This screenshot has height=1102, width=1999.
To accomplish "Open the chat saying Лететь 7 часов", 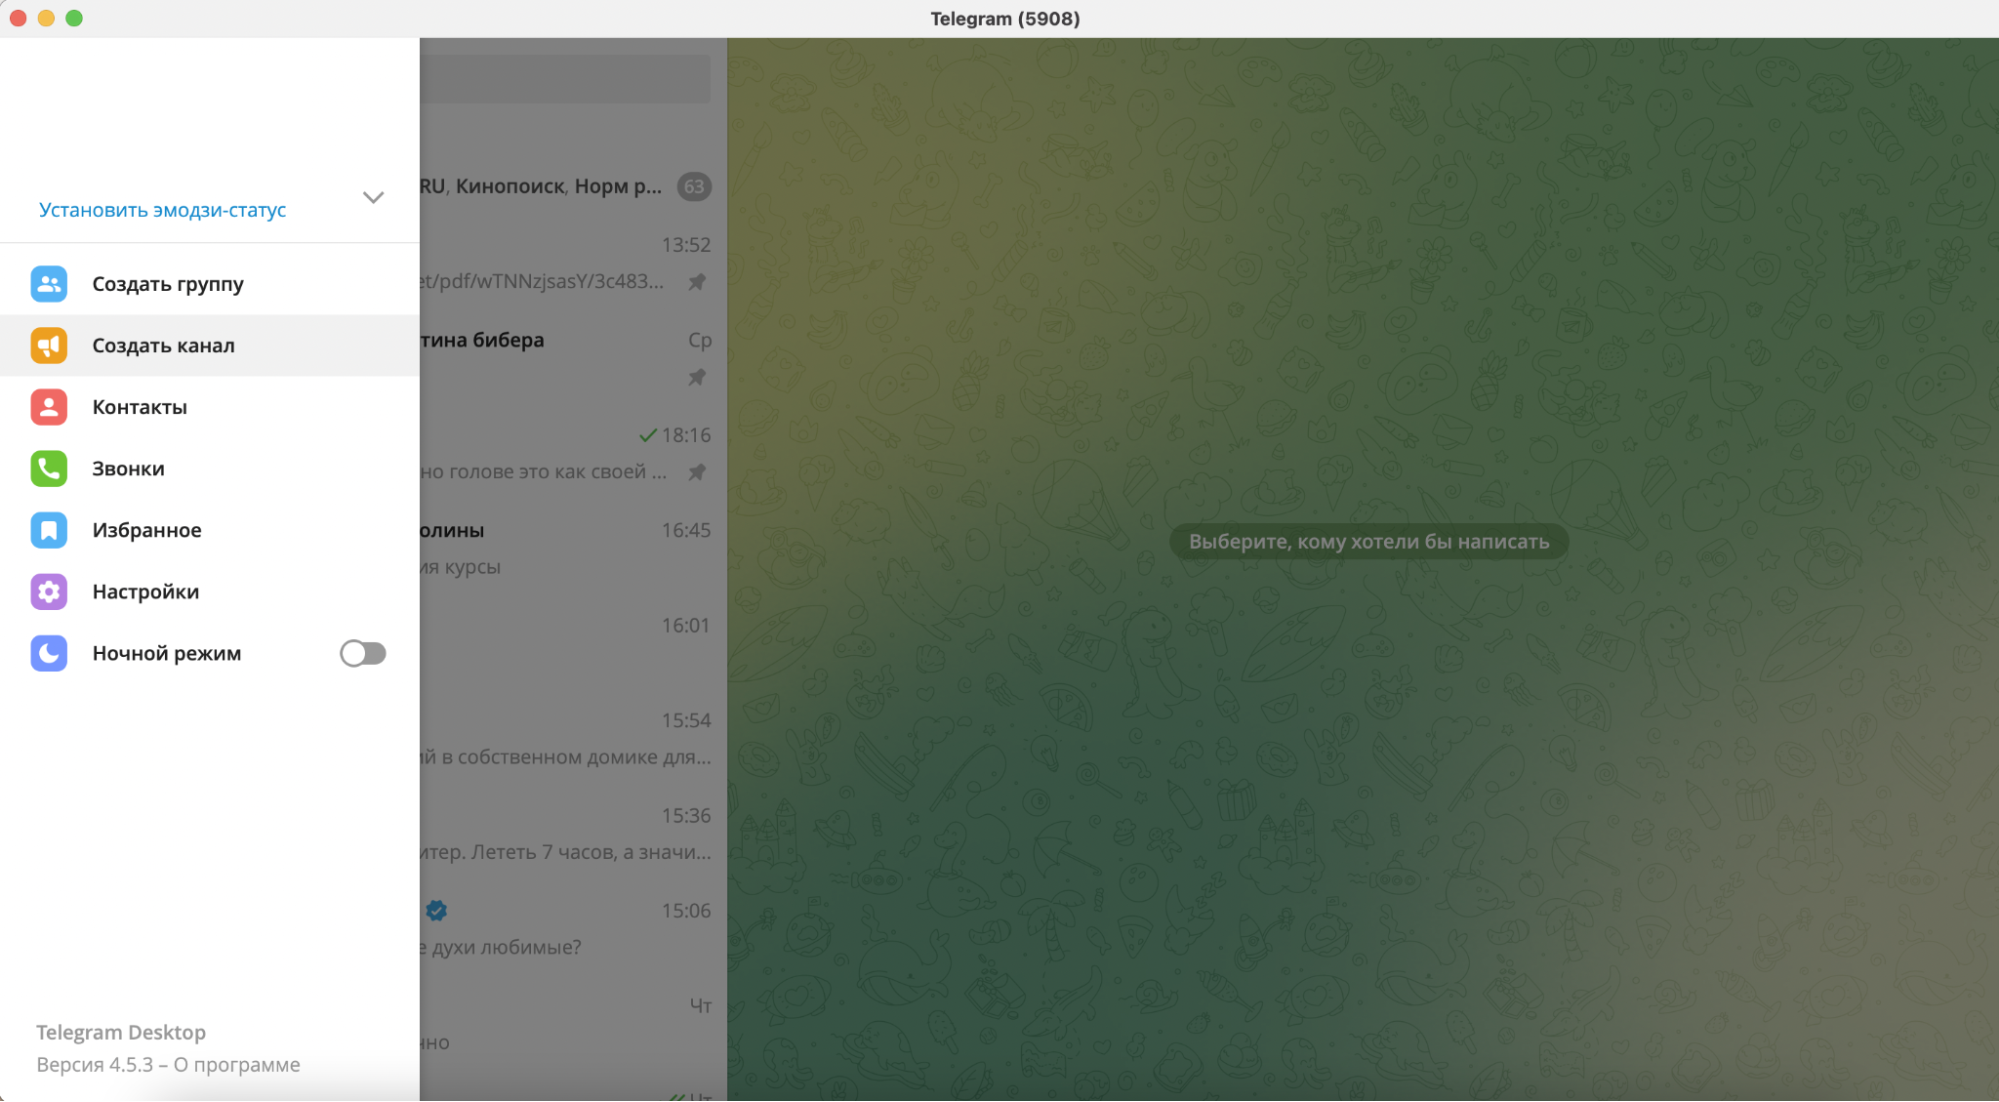I will click(573, 833).
